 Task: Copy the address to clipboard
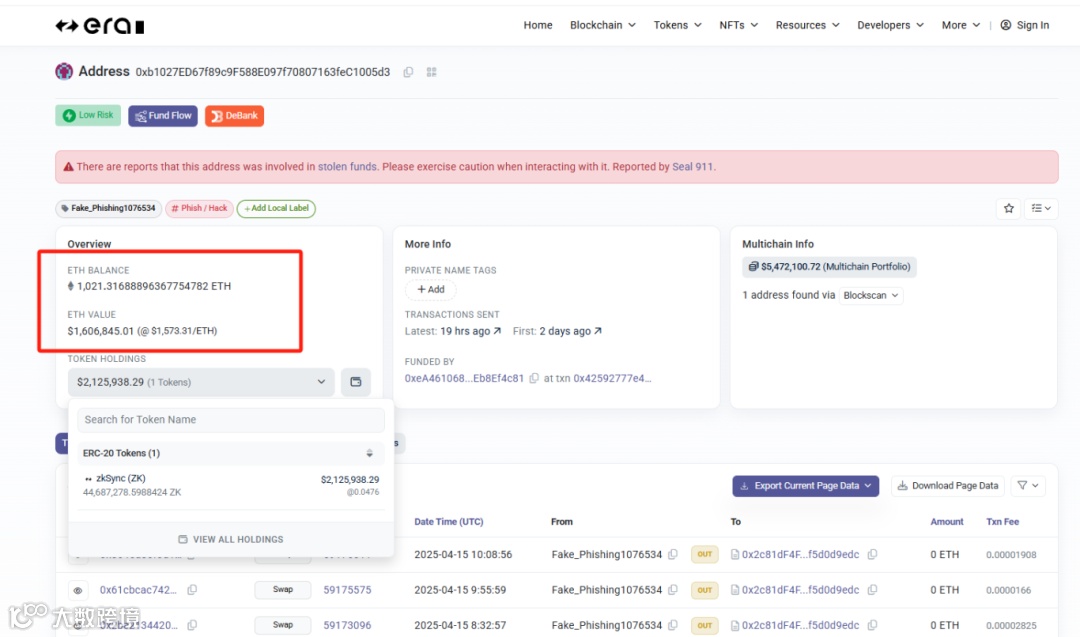[x=408, y=72]
